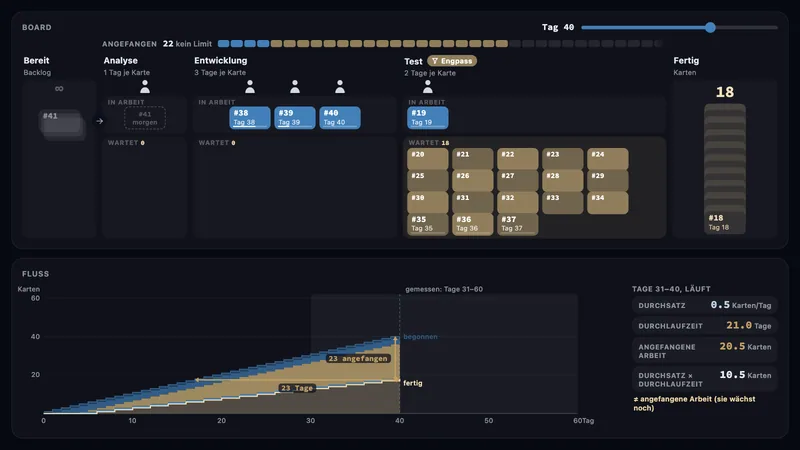The width and height of the screenshot is (800, 450).
Task: Click the DURCHSATZ × DURCHLAUFZEIT 10.5 metric
Action: pyautogui.click(x=705, y=379)
